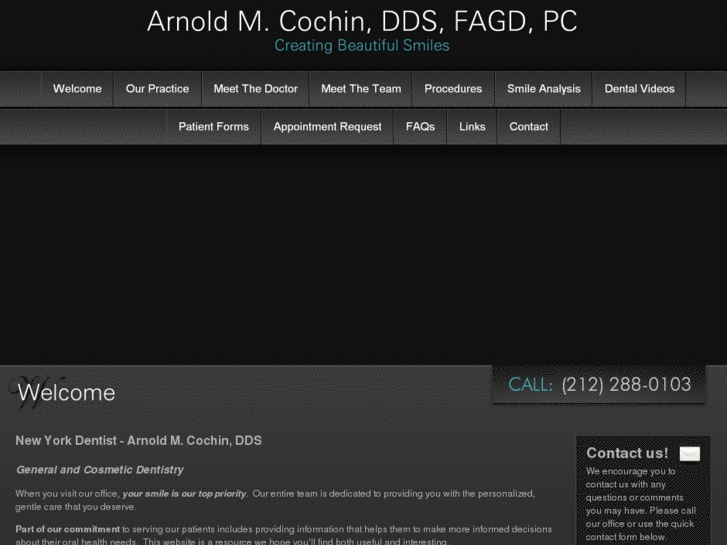Click the General and Cosmetic Dentistry subheading
The height and width of the screenshot is (545, 727).
pos(100,470)
